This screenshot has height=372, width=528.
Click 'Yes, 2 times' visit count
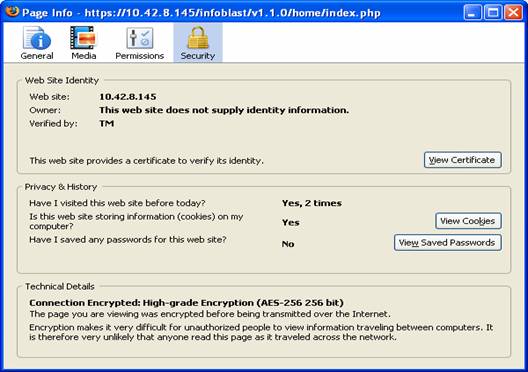[312, 203]
